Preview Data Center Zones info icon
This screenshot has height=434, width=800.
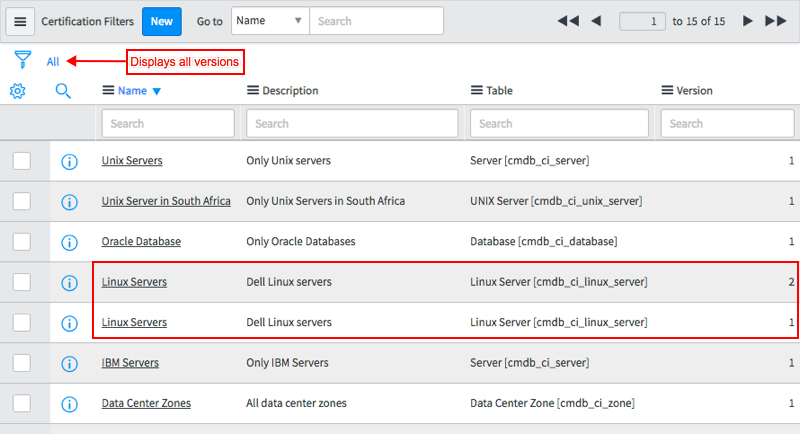click(x=69, y=404)
